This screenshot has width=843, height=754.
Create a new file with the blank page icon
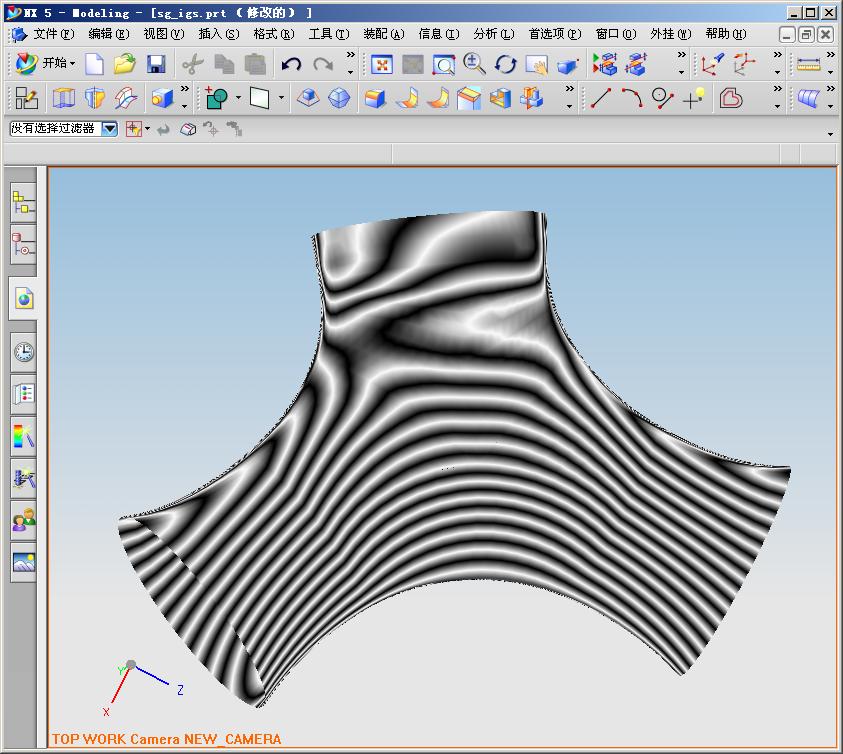(x=95, y=64)
